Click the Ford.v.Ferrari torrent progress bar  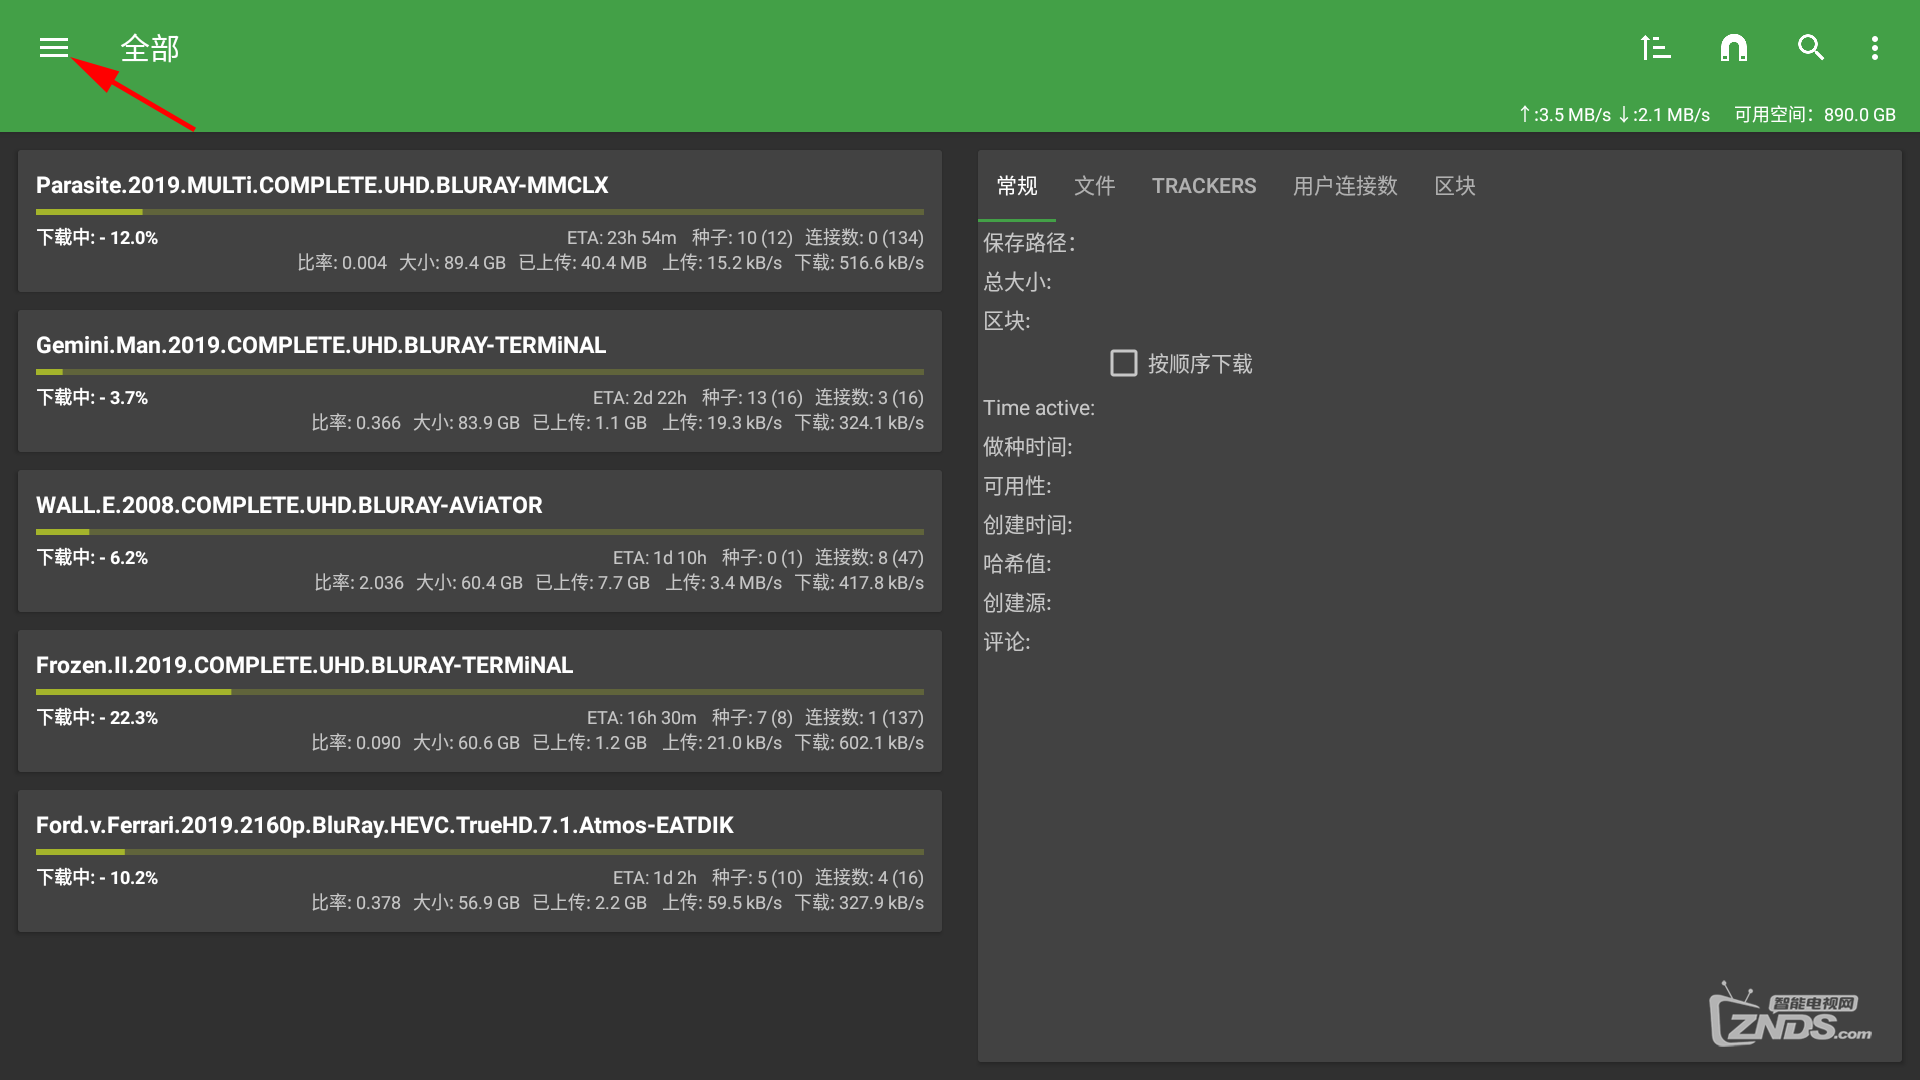(480, 852)
